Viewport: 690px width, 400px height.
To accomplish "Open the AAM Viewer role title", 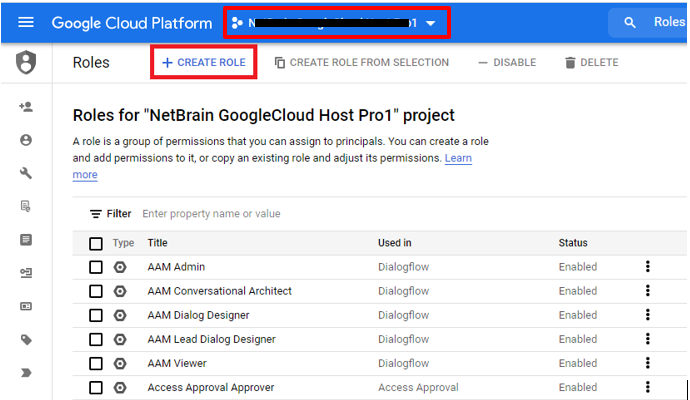I will (x=177, y=363).
